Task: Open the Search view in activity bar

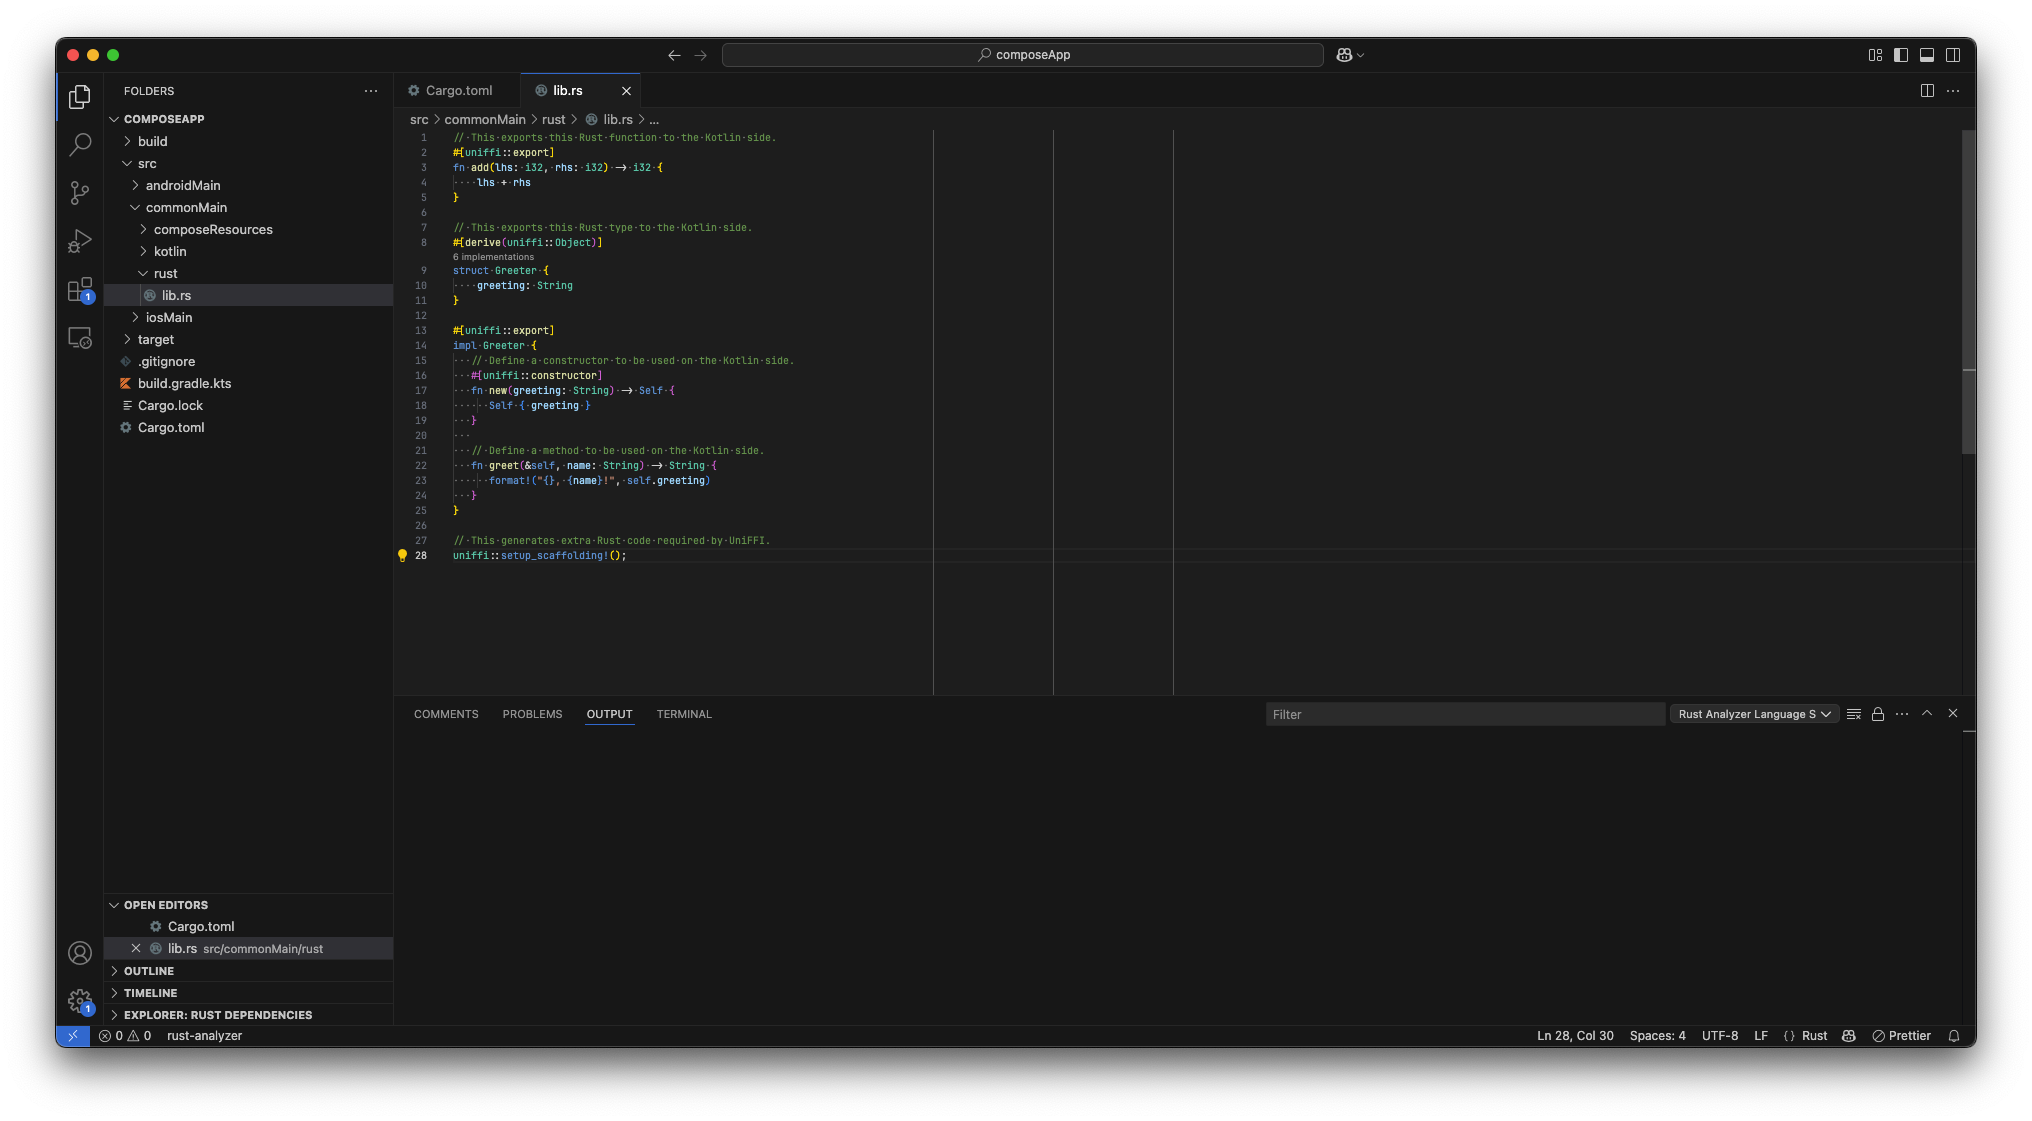Action: pyautogui.click(x=80, y=144)
